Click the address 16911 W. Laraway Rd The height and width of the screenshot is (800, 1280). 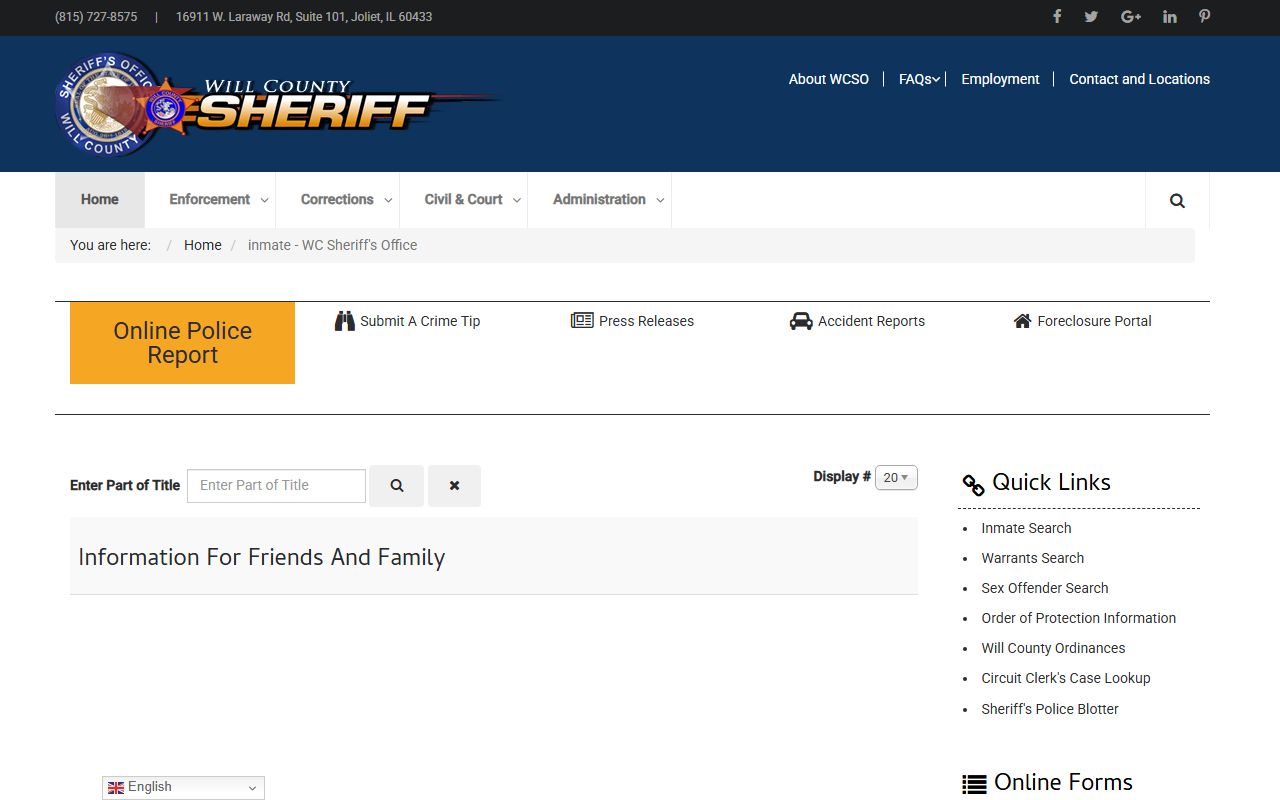click(304, 17)
